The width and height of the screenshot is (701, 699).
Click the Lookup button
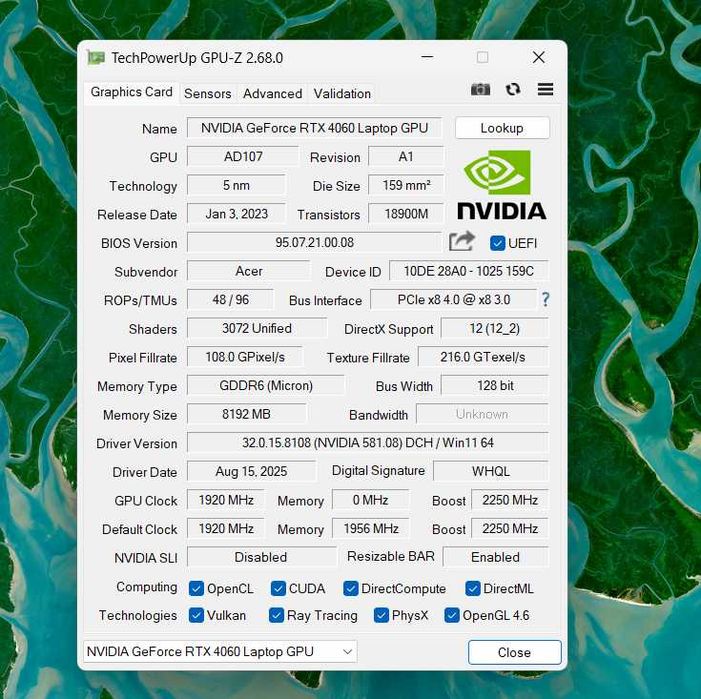point(502,128)
